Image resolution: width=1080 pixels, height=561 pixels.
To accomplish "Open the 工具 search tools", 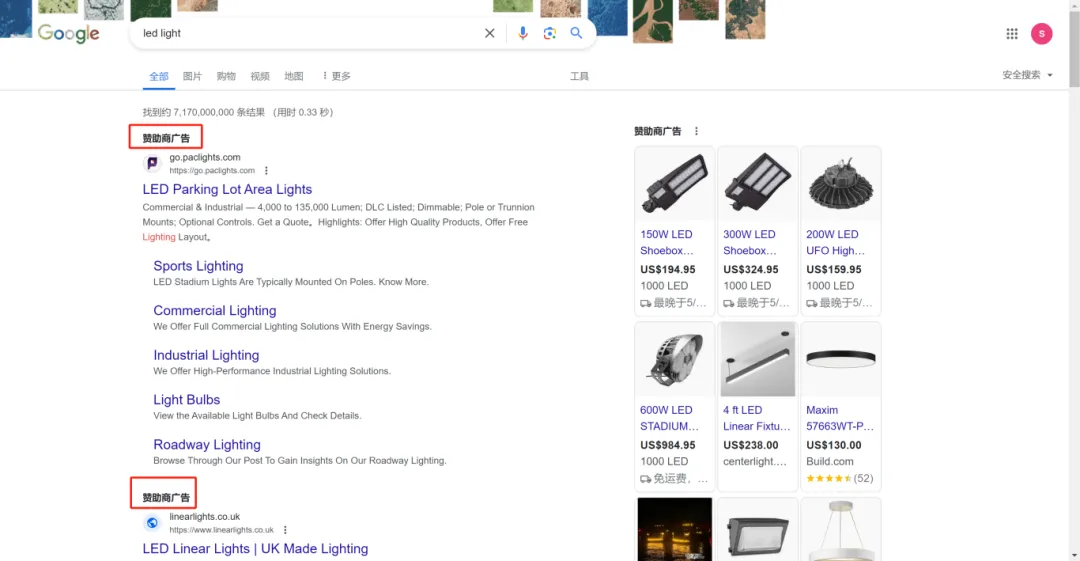I will 579,76.
